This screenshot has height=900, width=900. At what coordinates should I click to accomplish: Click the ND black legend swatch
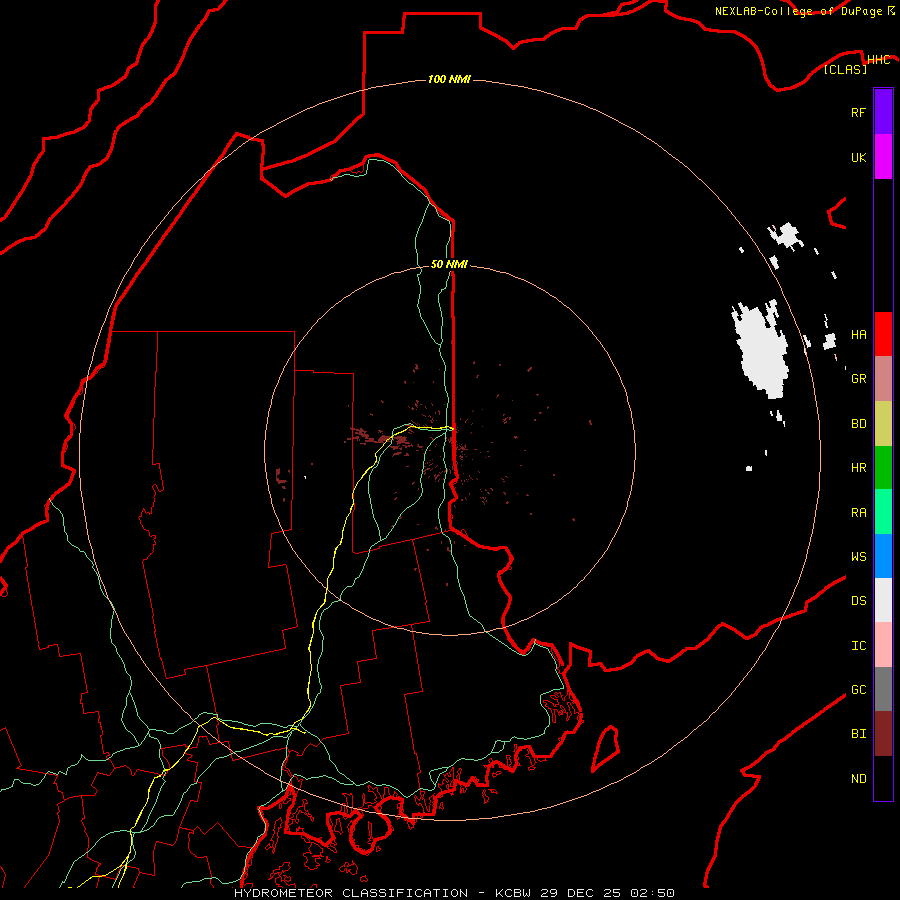coord(883,778)
